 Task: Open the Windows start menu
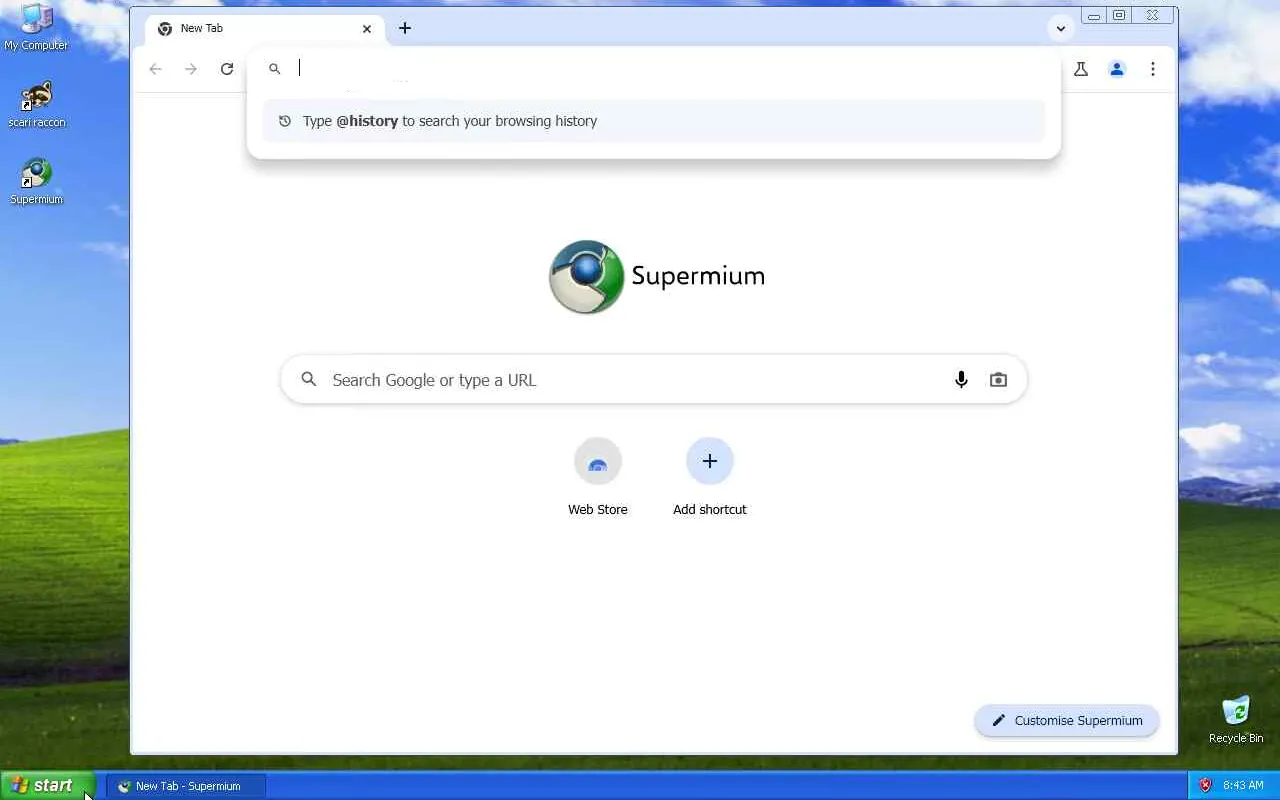point(47,785)
